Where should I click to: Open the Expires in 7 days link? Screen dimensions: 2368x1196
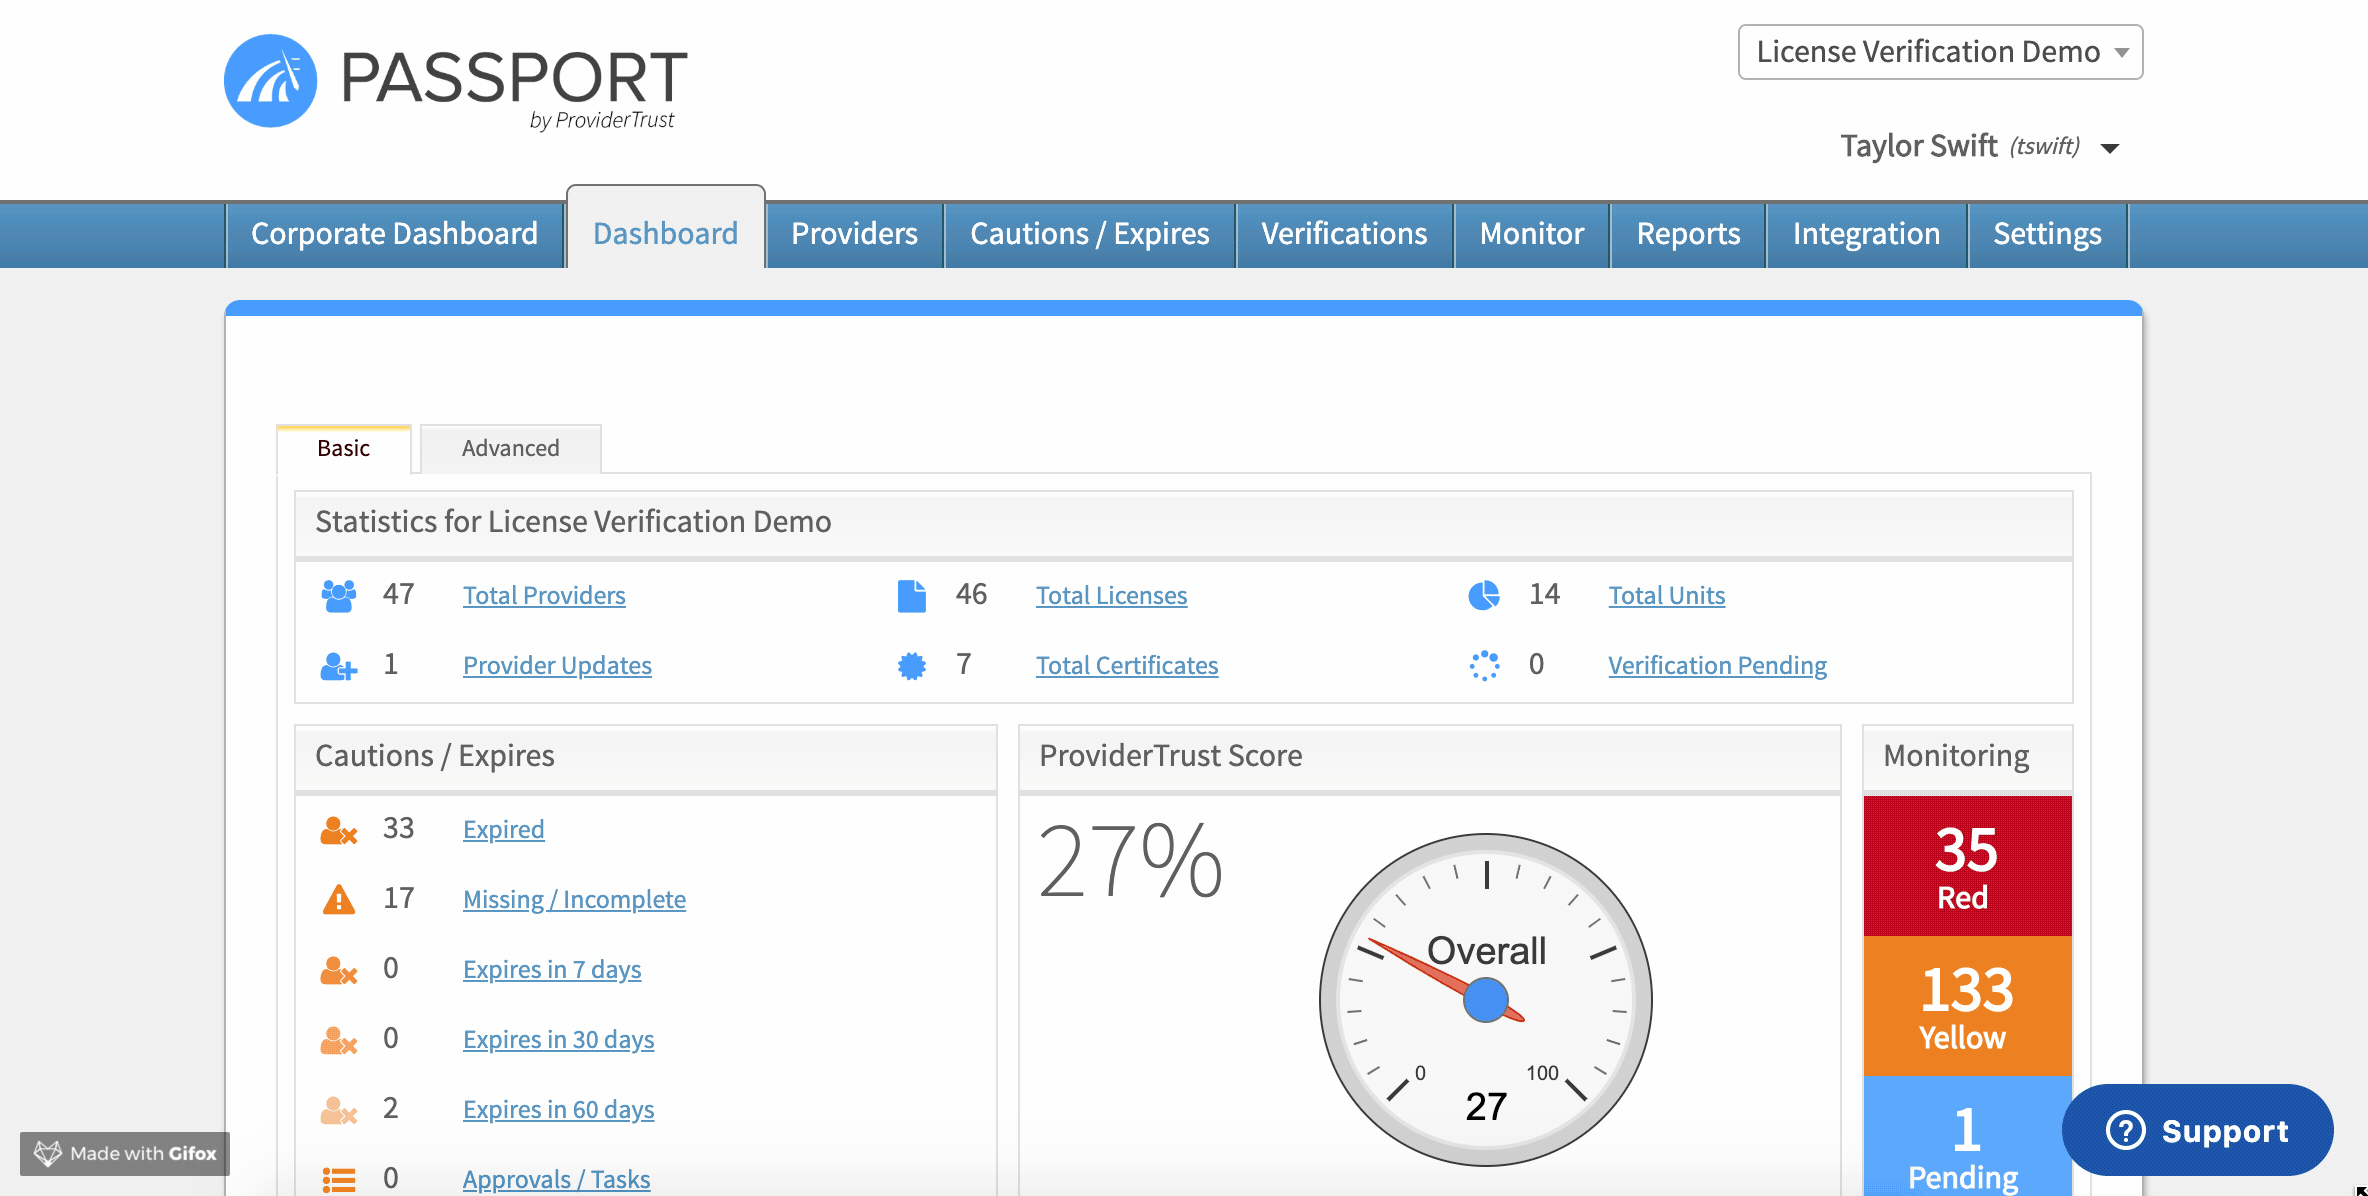coord(552,970)
